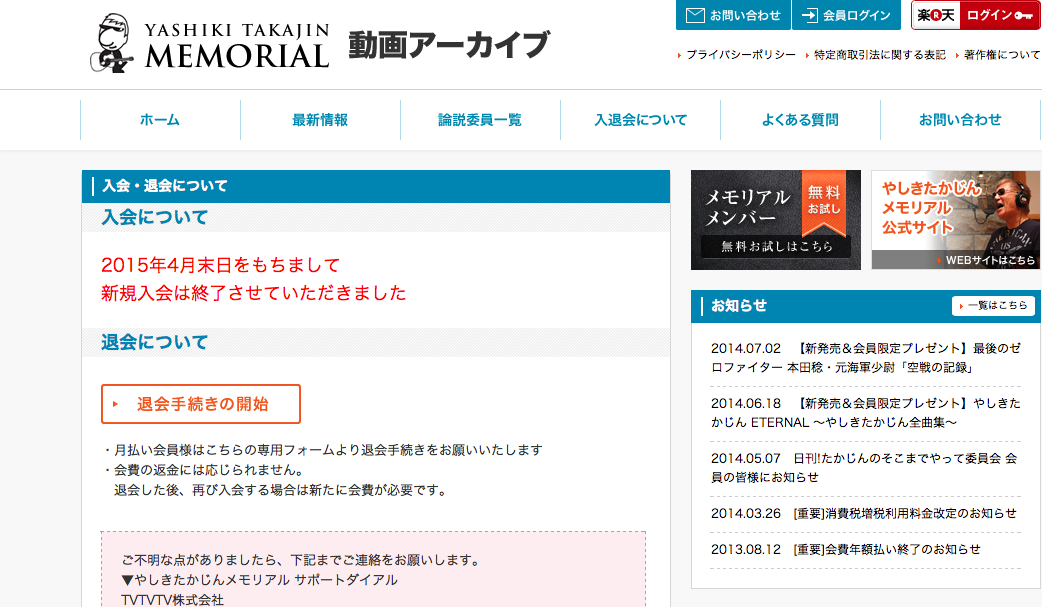Click the Yashiki Takajin Memorial logo

209,43
